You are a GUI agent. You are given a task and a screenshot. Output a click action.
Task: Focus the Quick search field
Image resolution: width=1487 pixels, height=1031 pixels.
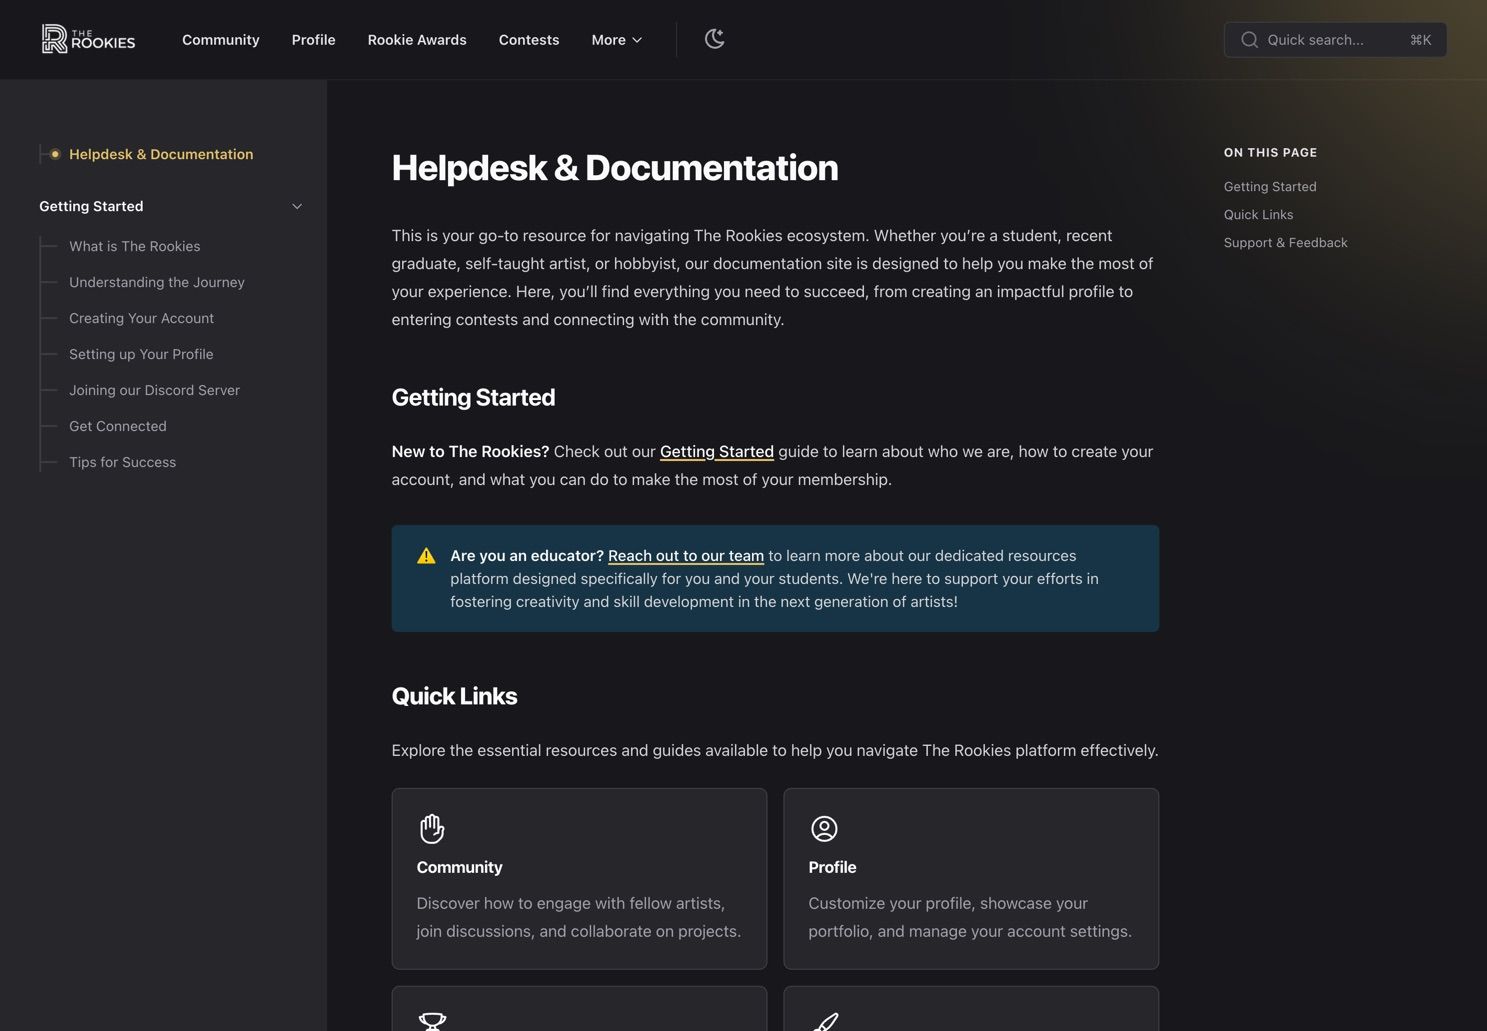(x=1335, y=40)
